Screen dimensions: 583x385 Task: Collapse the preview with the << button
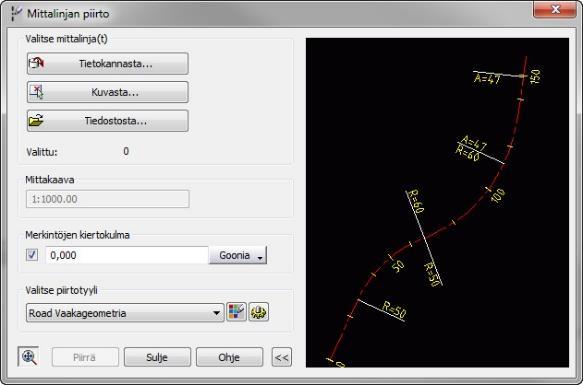pos(282,357)
